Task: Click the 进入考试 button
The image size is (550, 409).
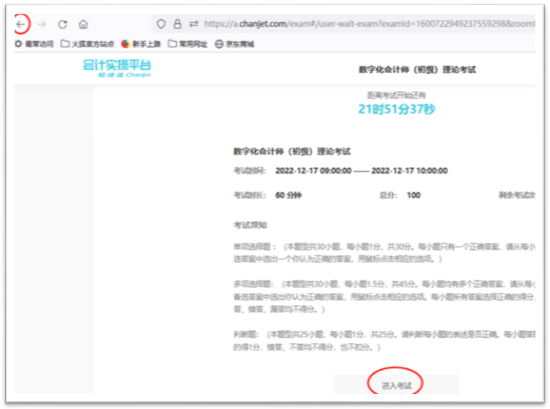Action: [x=396, y=385]
